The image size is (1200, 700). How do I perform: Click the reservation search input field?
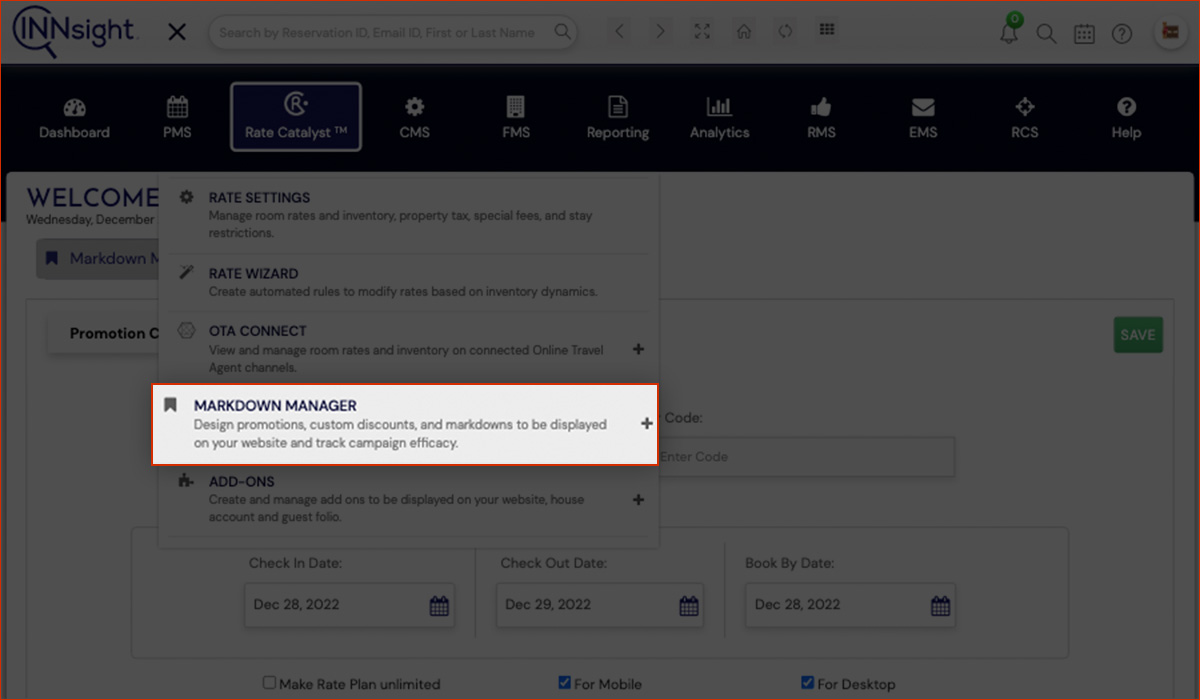coord(393,32)
